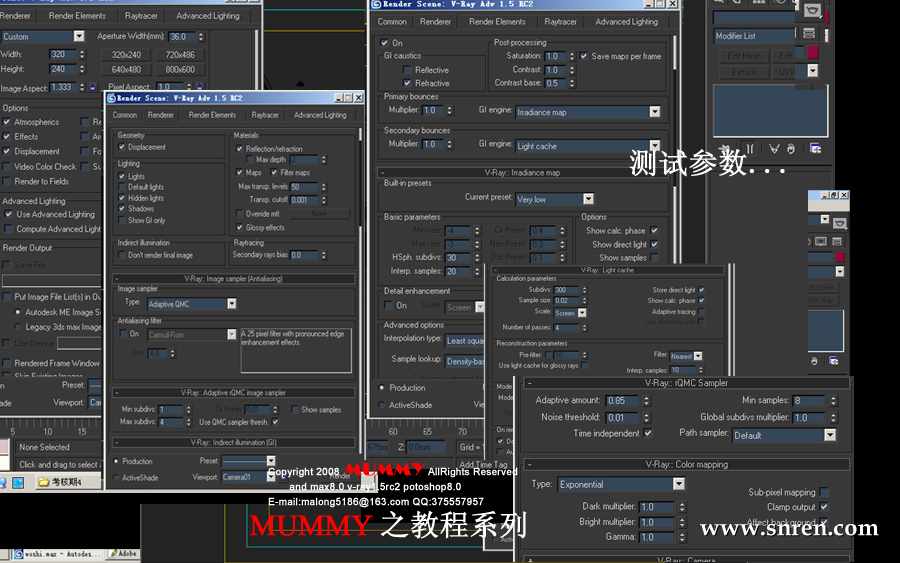The width and height of the screenshot is (900, 563).
Task: Toggle Clamp output checkbox
Action: [x=824, y=507]
